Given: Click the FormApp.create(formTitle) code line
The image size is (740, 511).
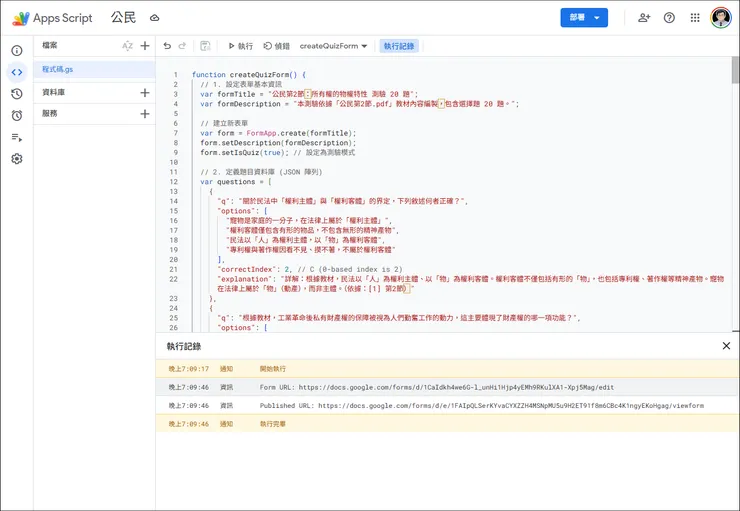Looking at the screenshot, I should [278, 133].
